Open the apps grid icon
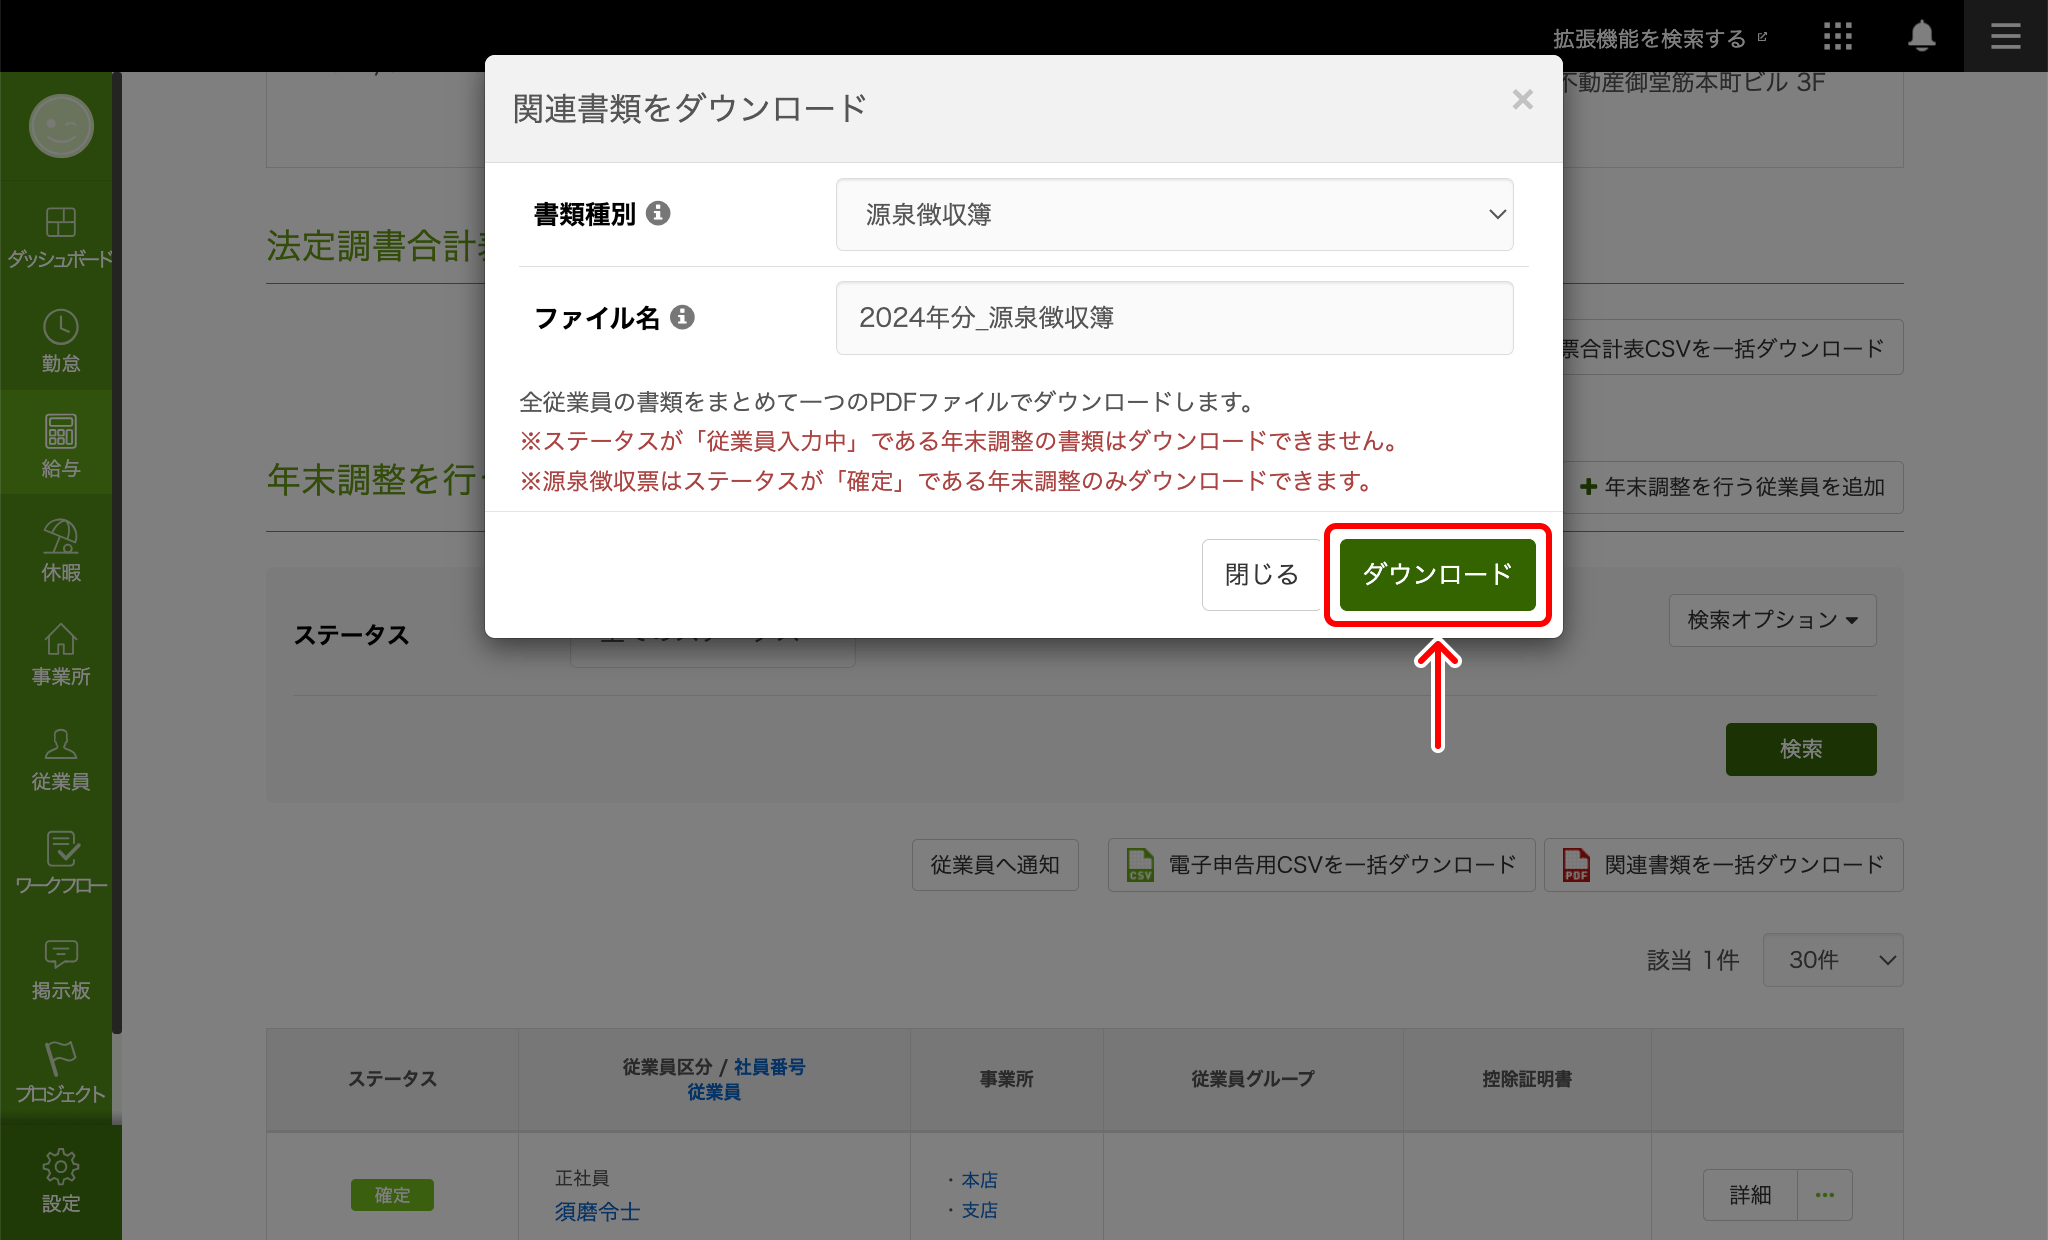Image resolution: width=2048 pixels, height=1240 pixels. tap(1837, 37)
